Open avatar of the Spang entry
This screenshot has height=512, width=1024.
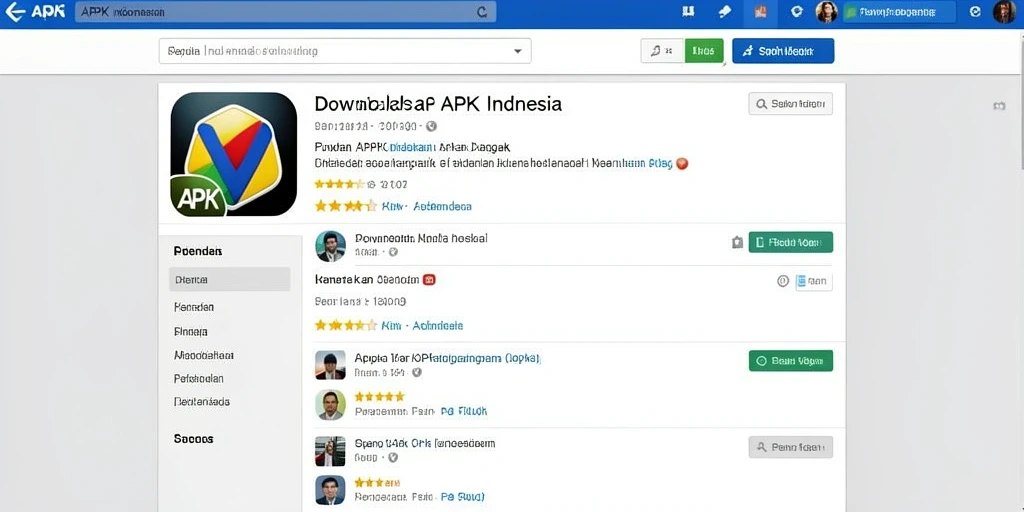tap(330, 451)
